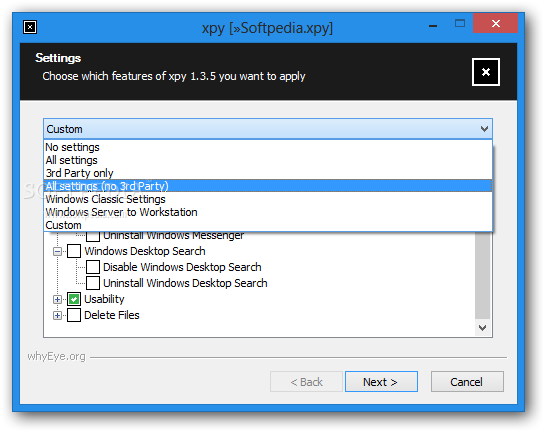Tick the Delete Files checkbox
Screen dimensions: 545x432
[x=74, y=315]
